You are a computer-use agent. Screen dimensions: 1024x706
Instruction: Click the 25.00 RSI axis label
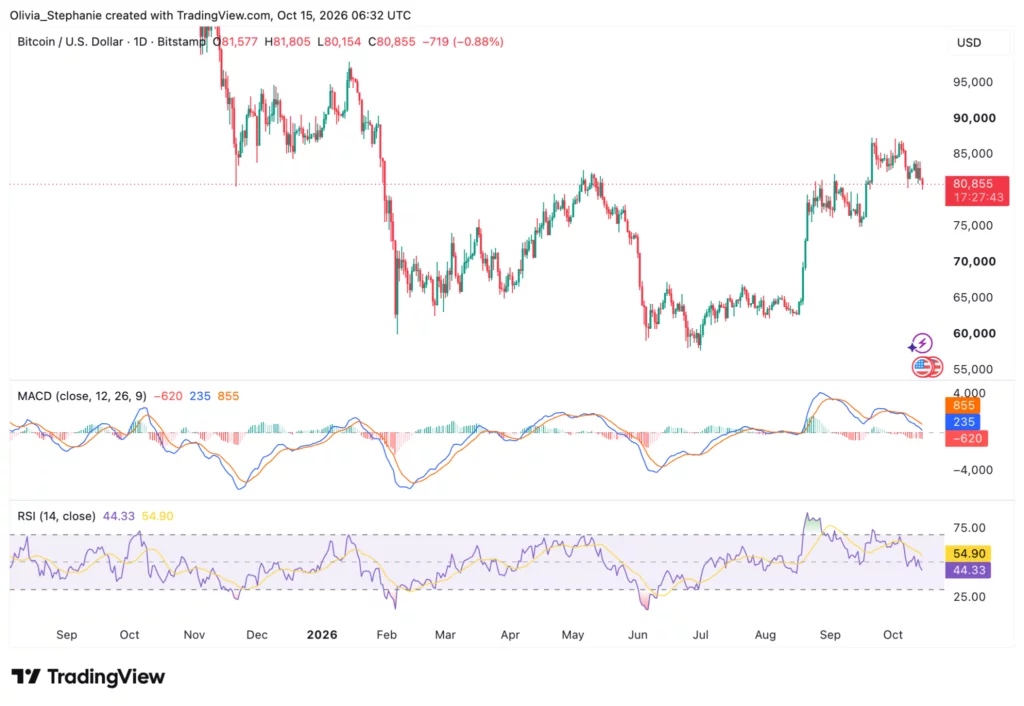coord(970,596)
